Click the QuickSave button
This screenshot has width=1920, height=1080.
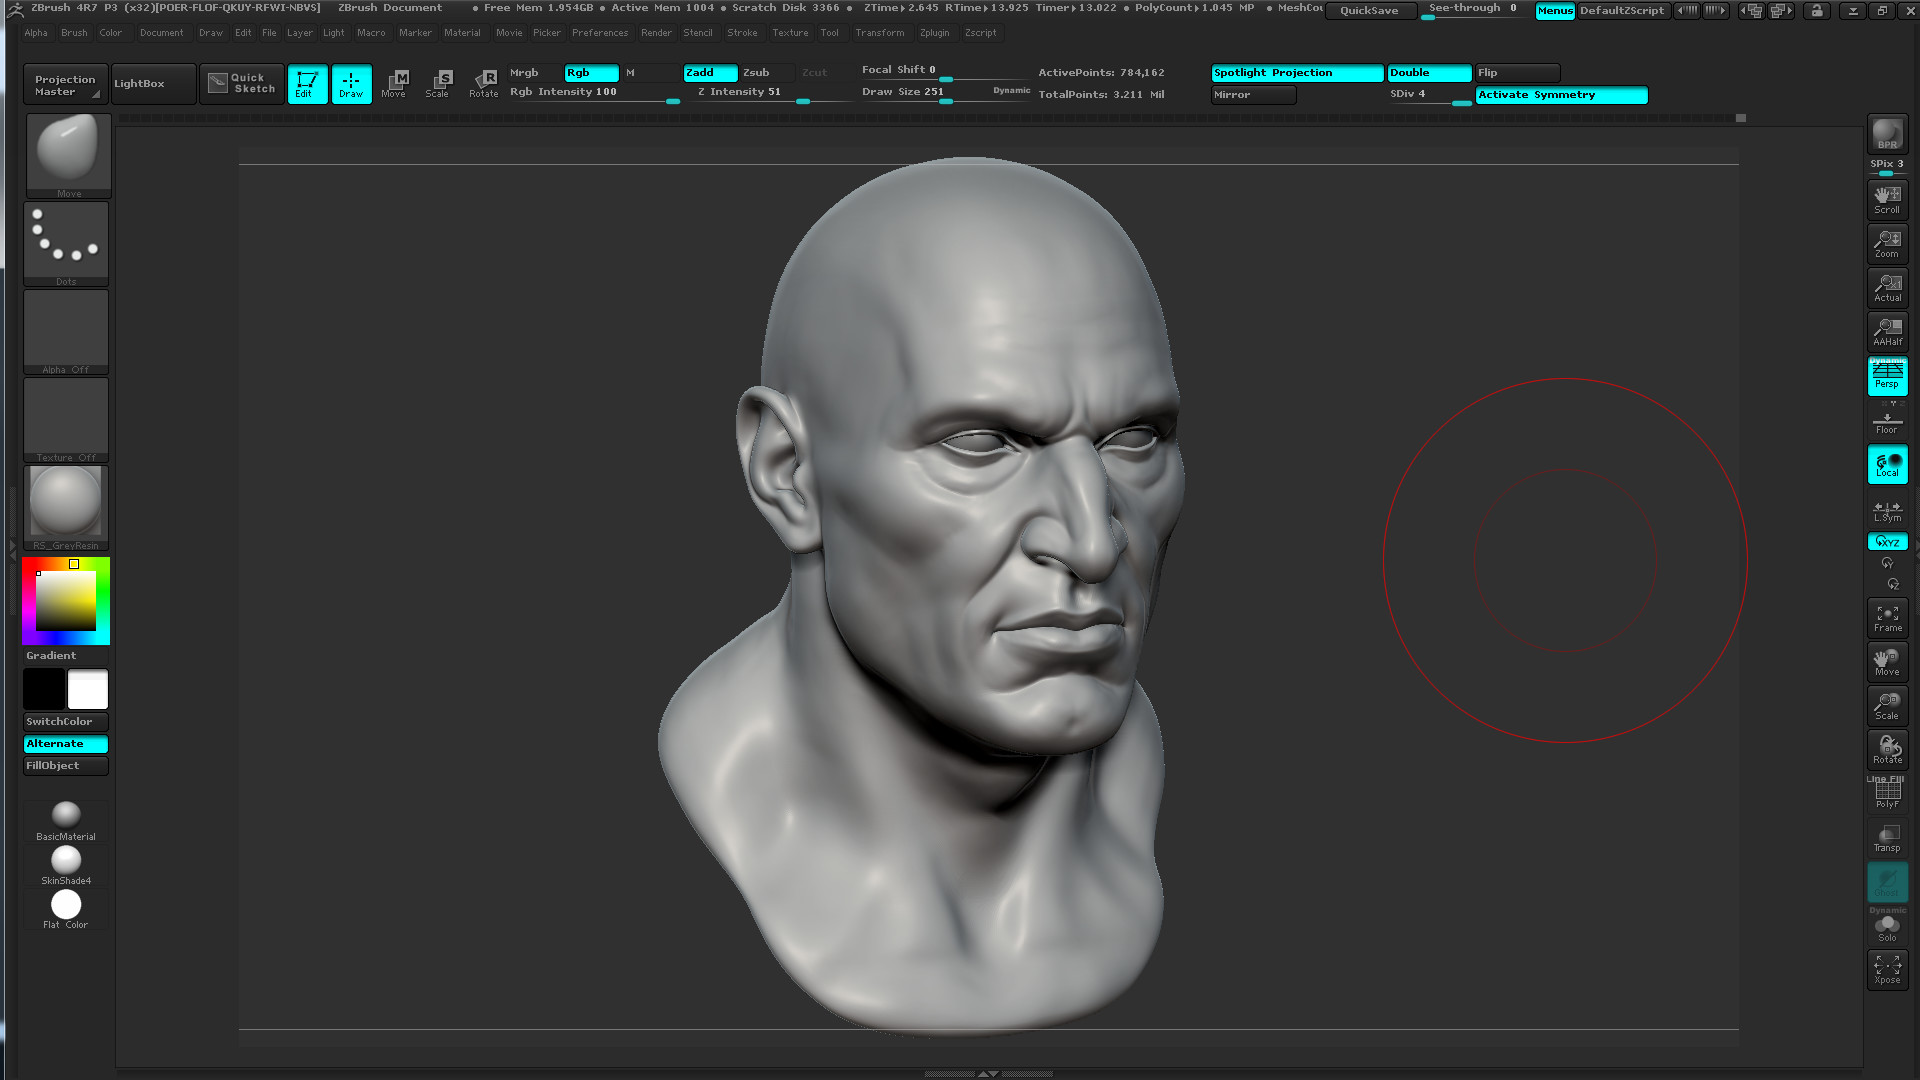(x=1370, y=10)
